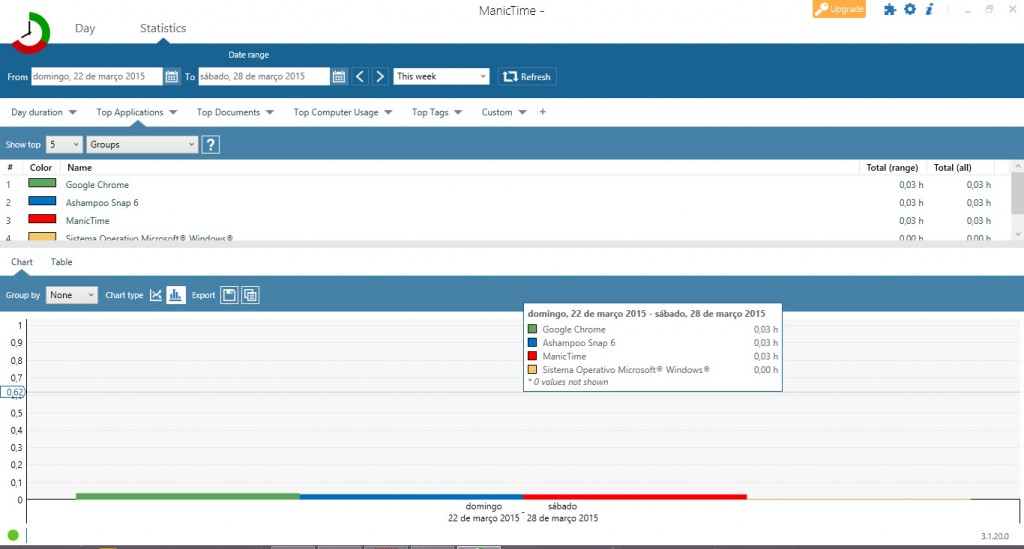Click the help question mark icon
The width and height of the screenshot is (1024, 549).
pyautogui.click(x=210, y=145)
